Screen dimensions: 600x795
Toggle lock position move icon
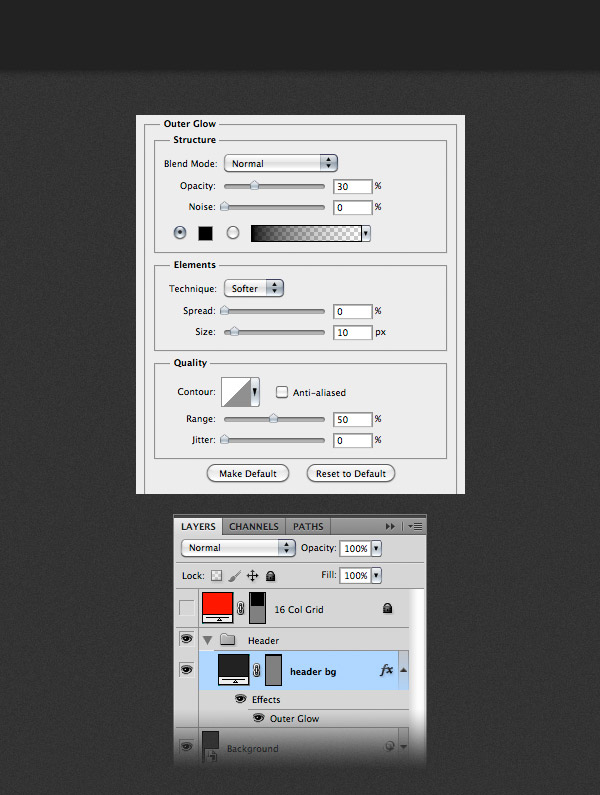click(x=253, y=575)
